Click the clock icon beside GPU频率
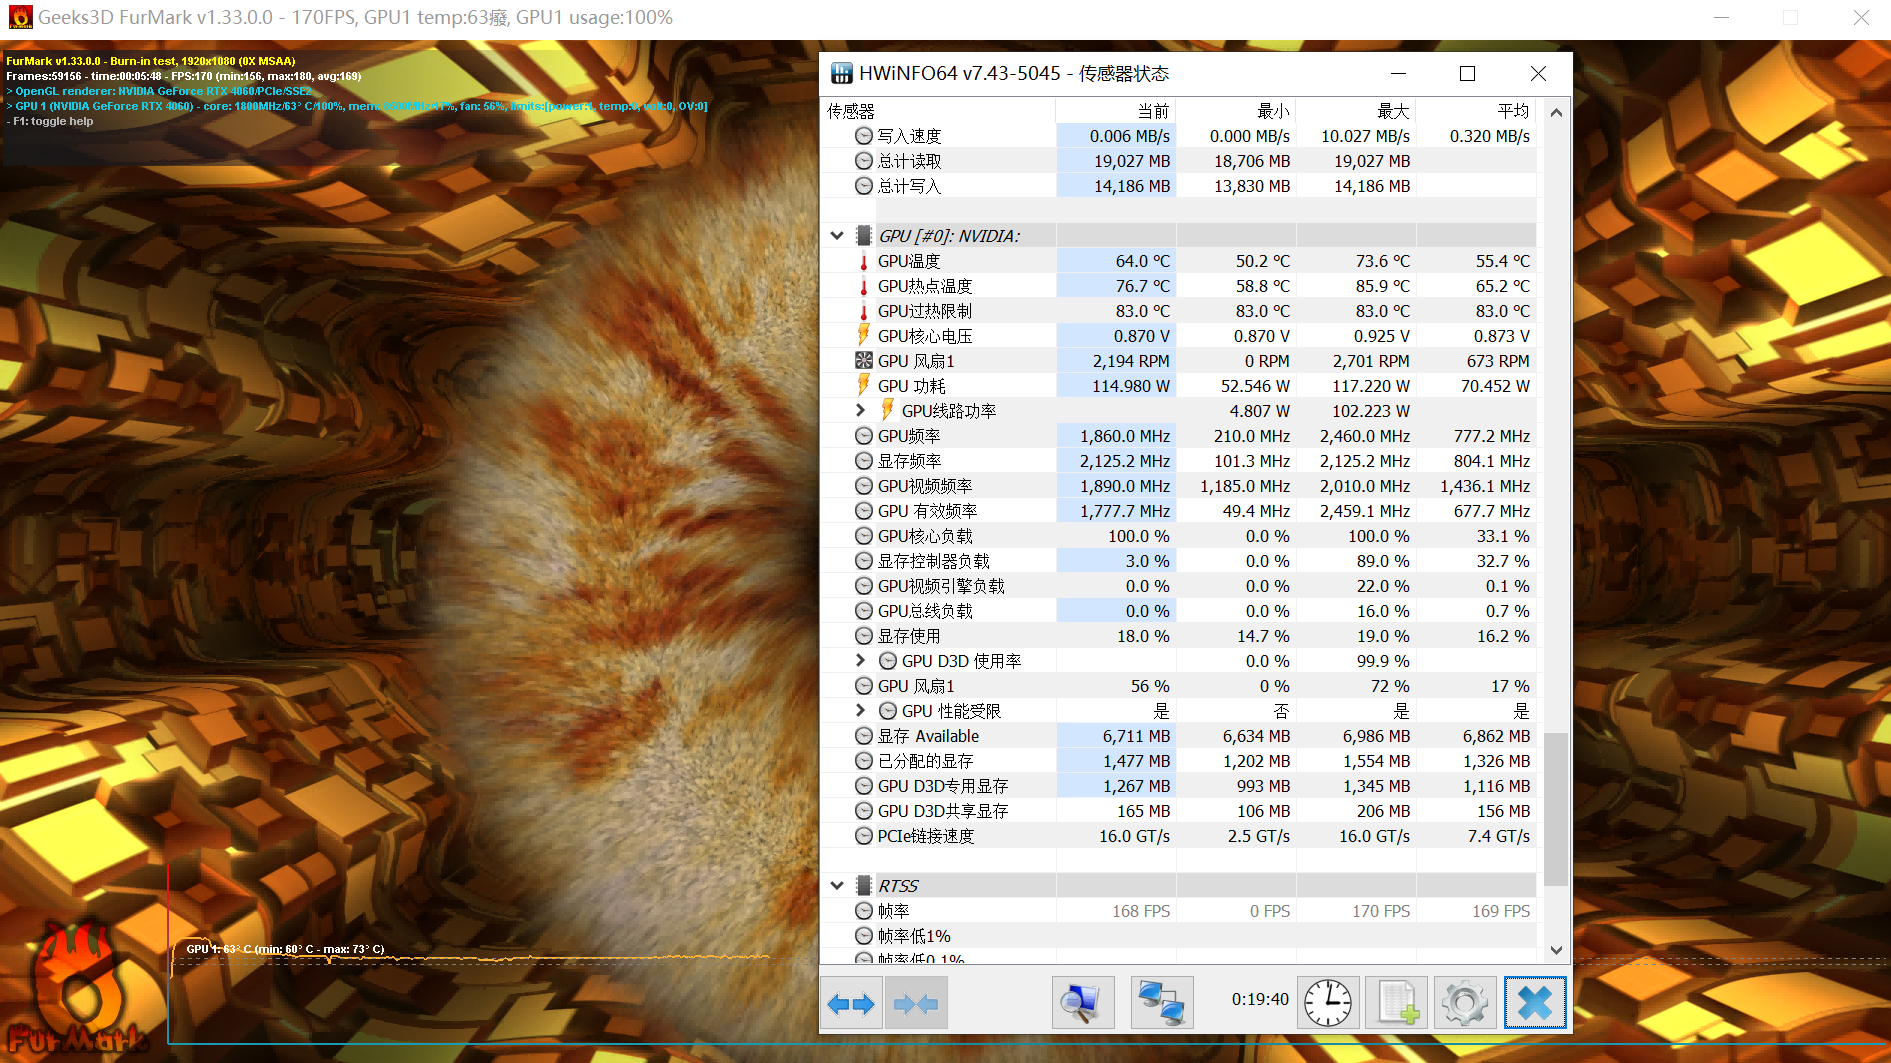The image size is (1891, 1063). tap(864, 436)
